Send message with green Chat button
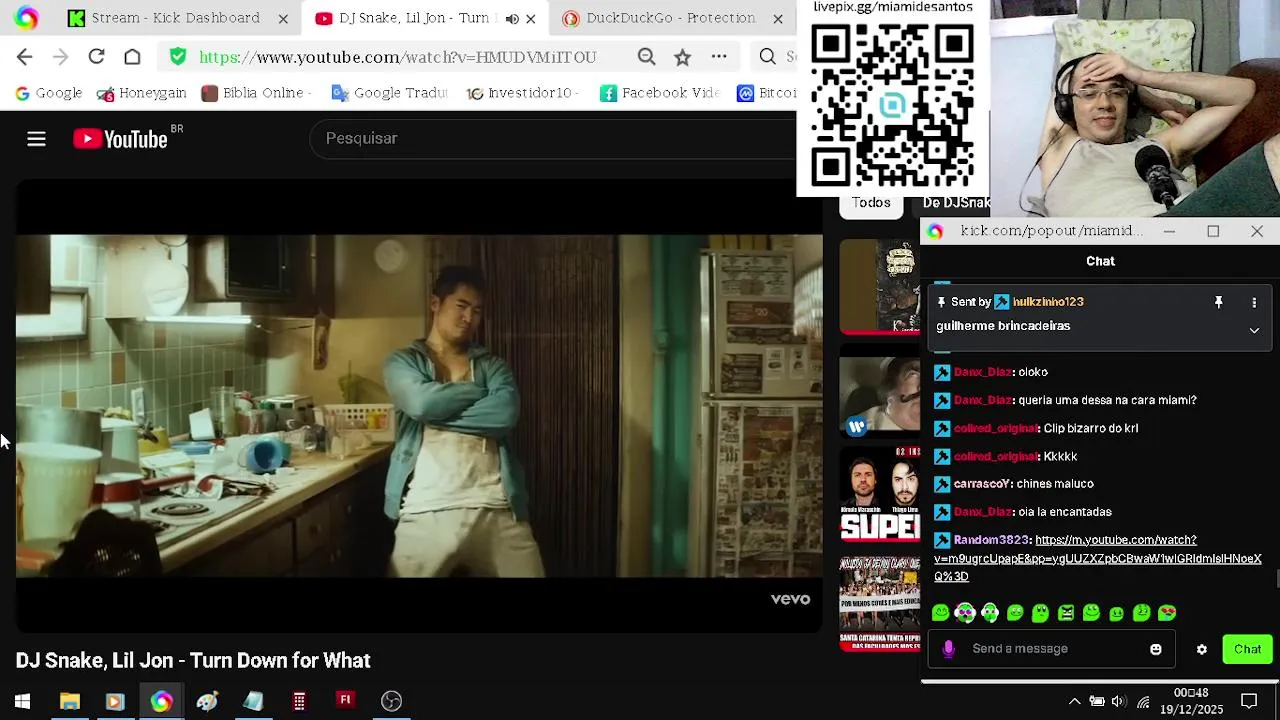Screen dimensions: 1280x720 click(x=1247, y=649)
